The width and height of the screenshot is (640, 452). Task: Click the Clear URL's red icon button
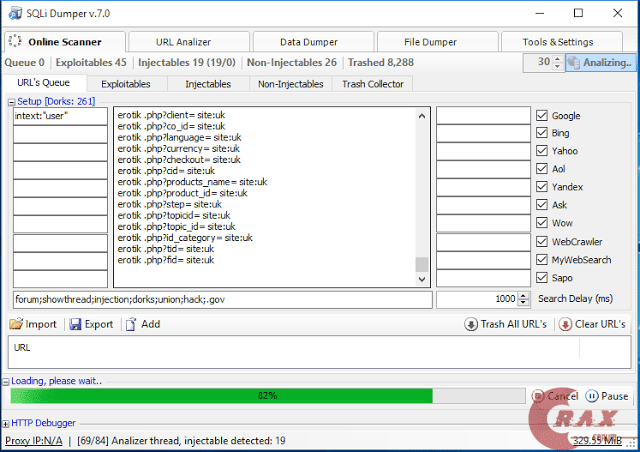tap(592, 324)
